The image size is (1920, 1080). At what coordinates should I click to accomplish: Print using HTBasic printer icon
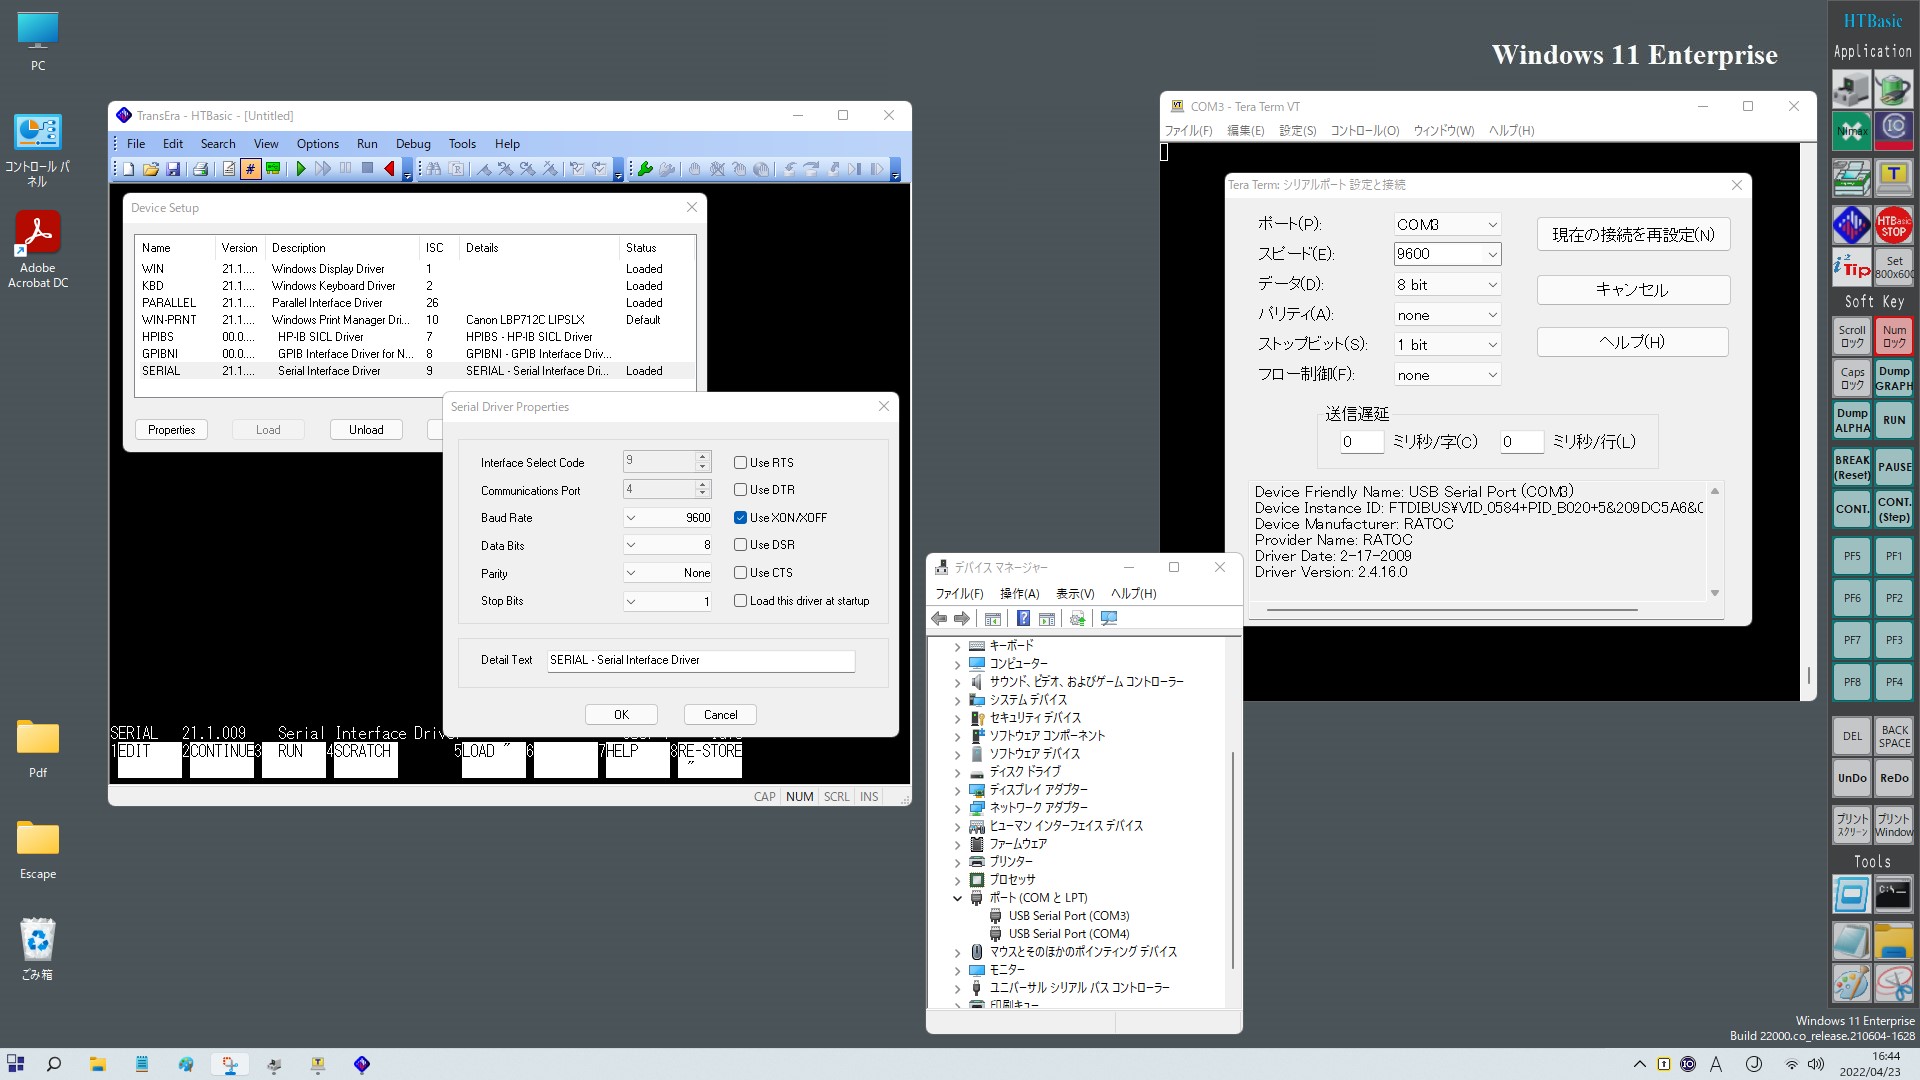200,170
